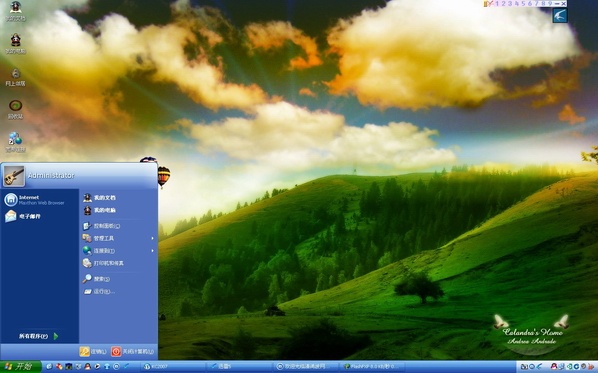Image resolution: width=598 pixels, height=373 pixels.
Task: Click the dark square icon in Quick Launch
Action: click(69, 366)
